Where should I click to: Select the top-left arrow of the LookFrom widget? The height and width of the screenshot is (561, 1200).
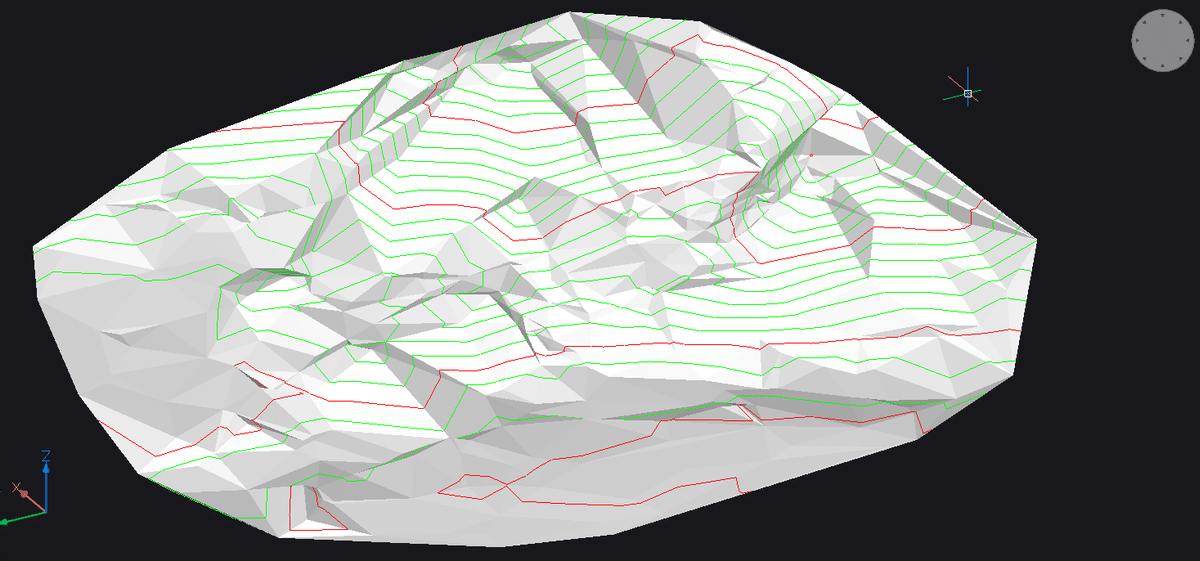tap(1144, 22)
